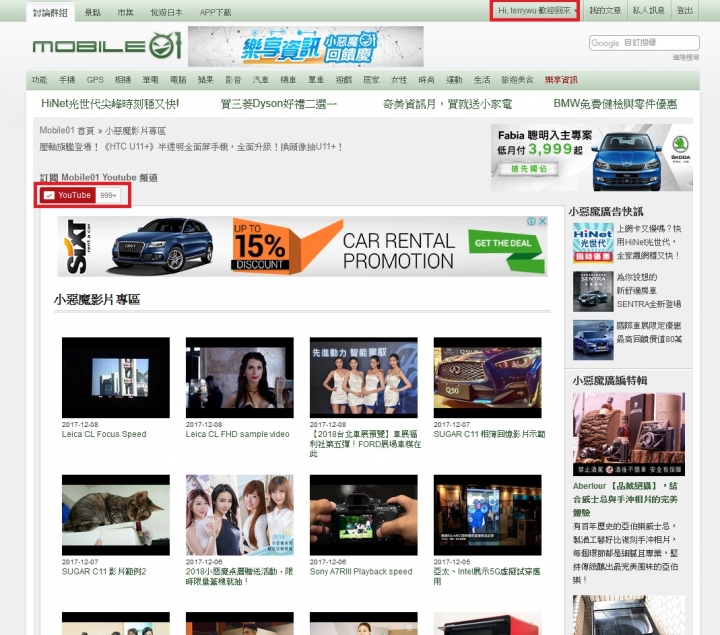Viewport: 720px width, 635px height.
Task: Click the HiNet光世代尖峰時刻穩又快 promo link
Action: [x=110, y=104]
